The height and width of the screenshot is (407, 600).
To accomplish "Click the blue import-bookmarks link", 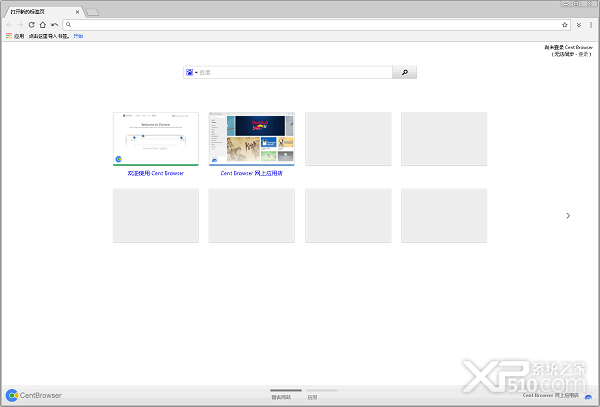I will (x=78, y=36).
